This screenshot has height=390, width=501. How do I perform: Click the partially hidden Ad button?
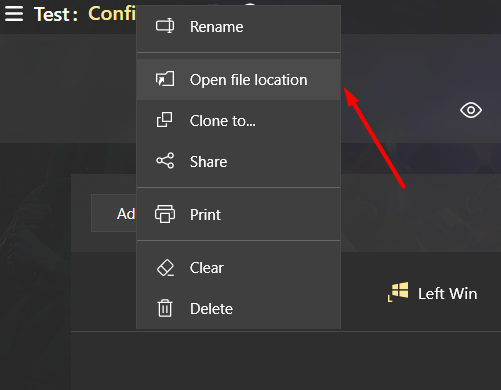114,213
